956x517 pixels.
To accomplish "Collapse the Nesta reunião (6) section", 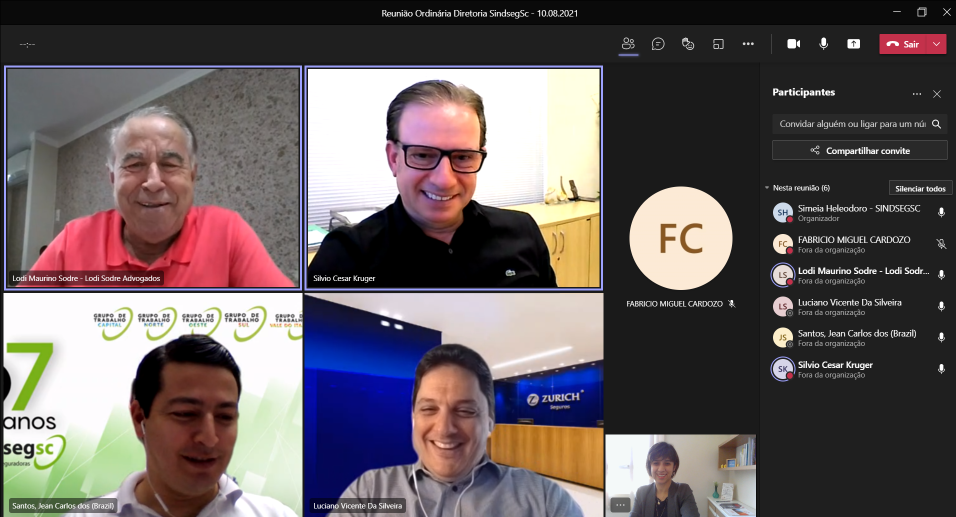I will coord(767,188).
